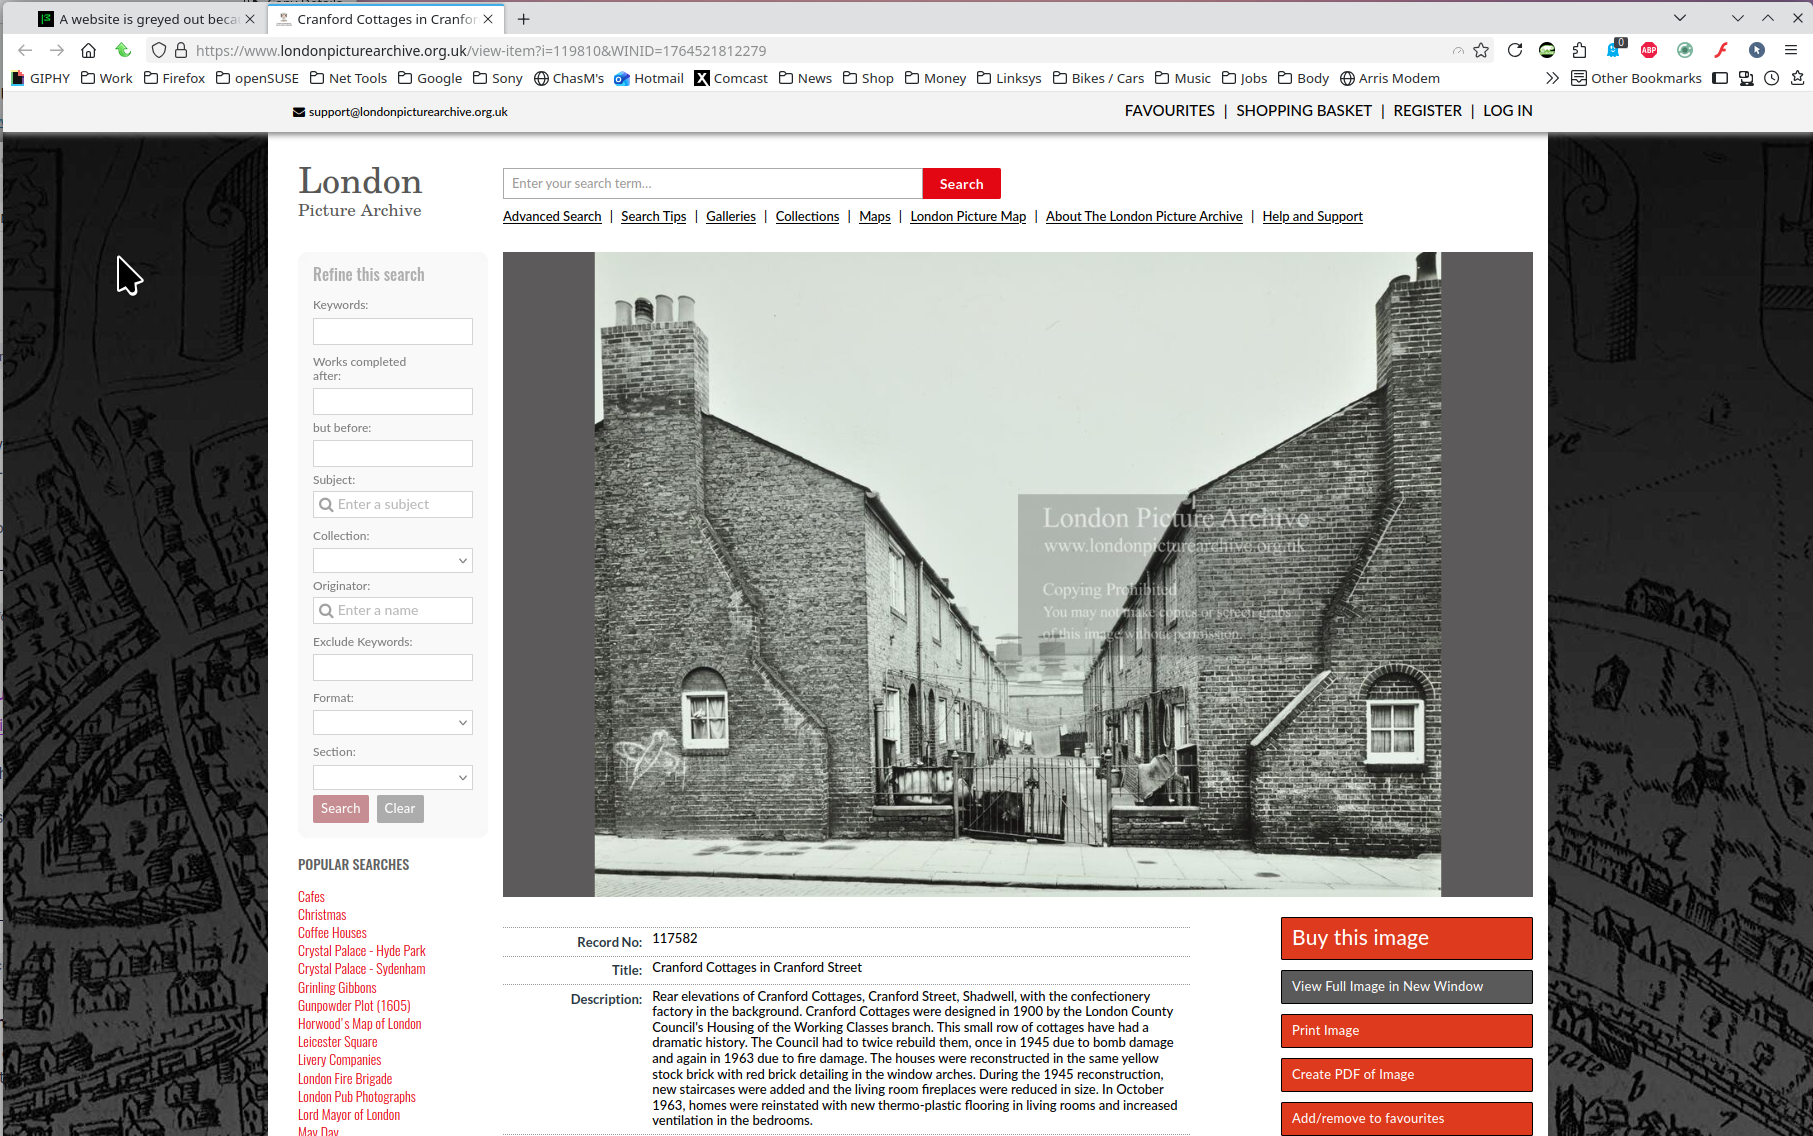Open the Ghostery extension icon
The image size is (1813, 1136).
[x=1615, y=50]
